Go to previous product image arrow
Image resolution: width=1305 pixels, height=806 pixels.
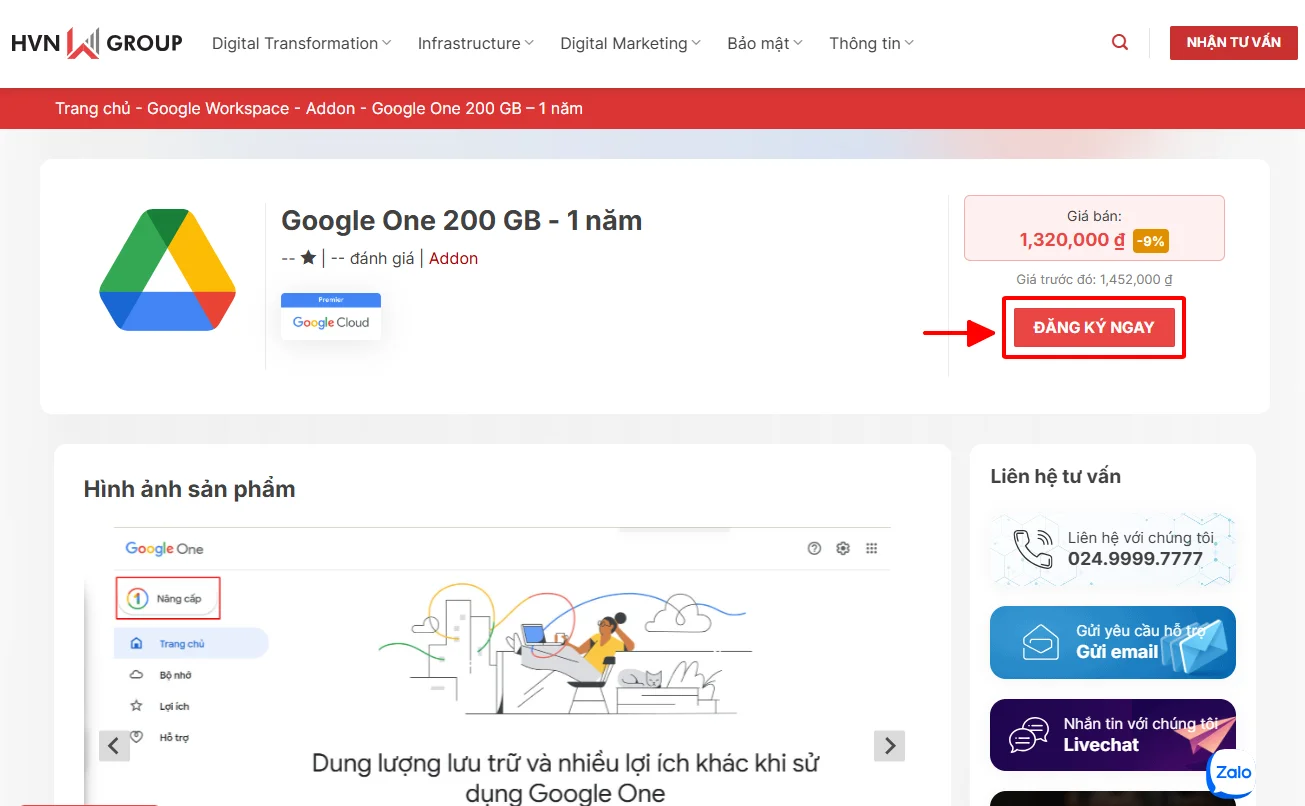(x=114, y=745)
